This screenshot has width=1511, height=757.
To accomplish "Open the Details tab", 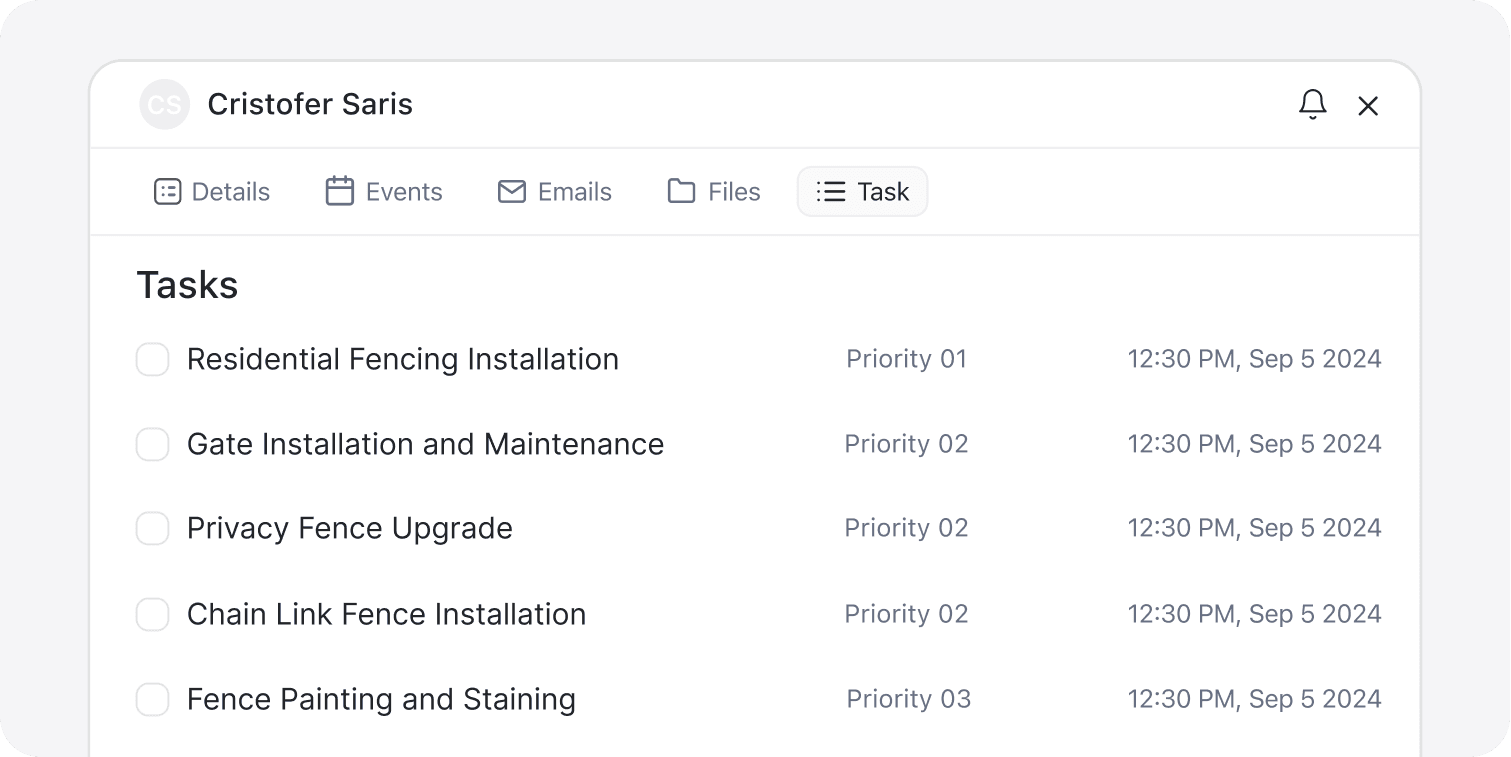I will tap(212, 192).
